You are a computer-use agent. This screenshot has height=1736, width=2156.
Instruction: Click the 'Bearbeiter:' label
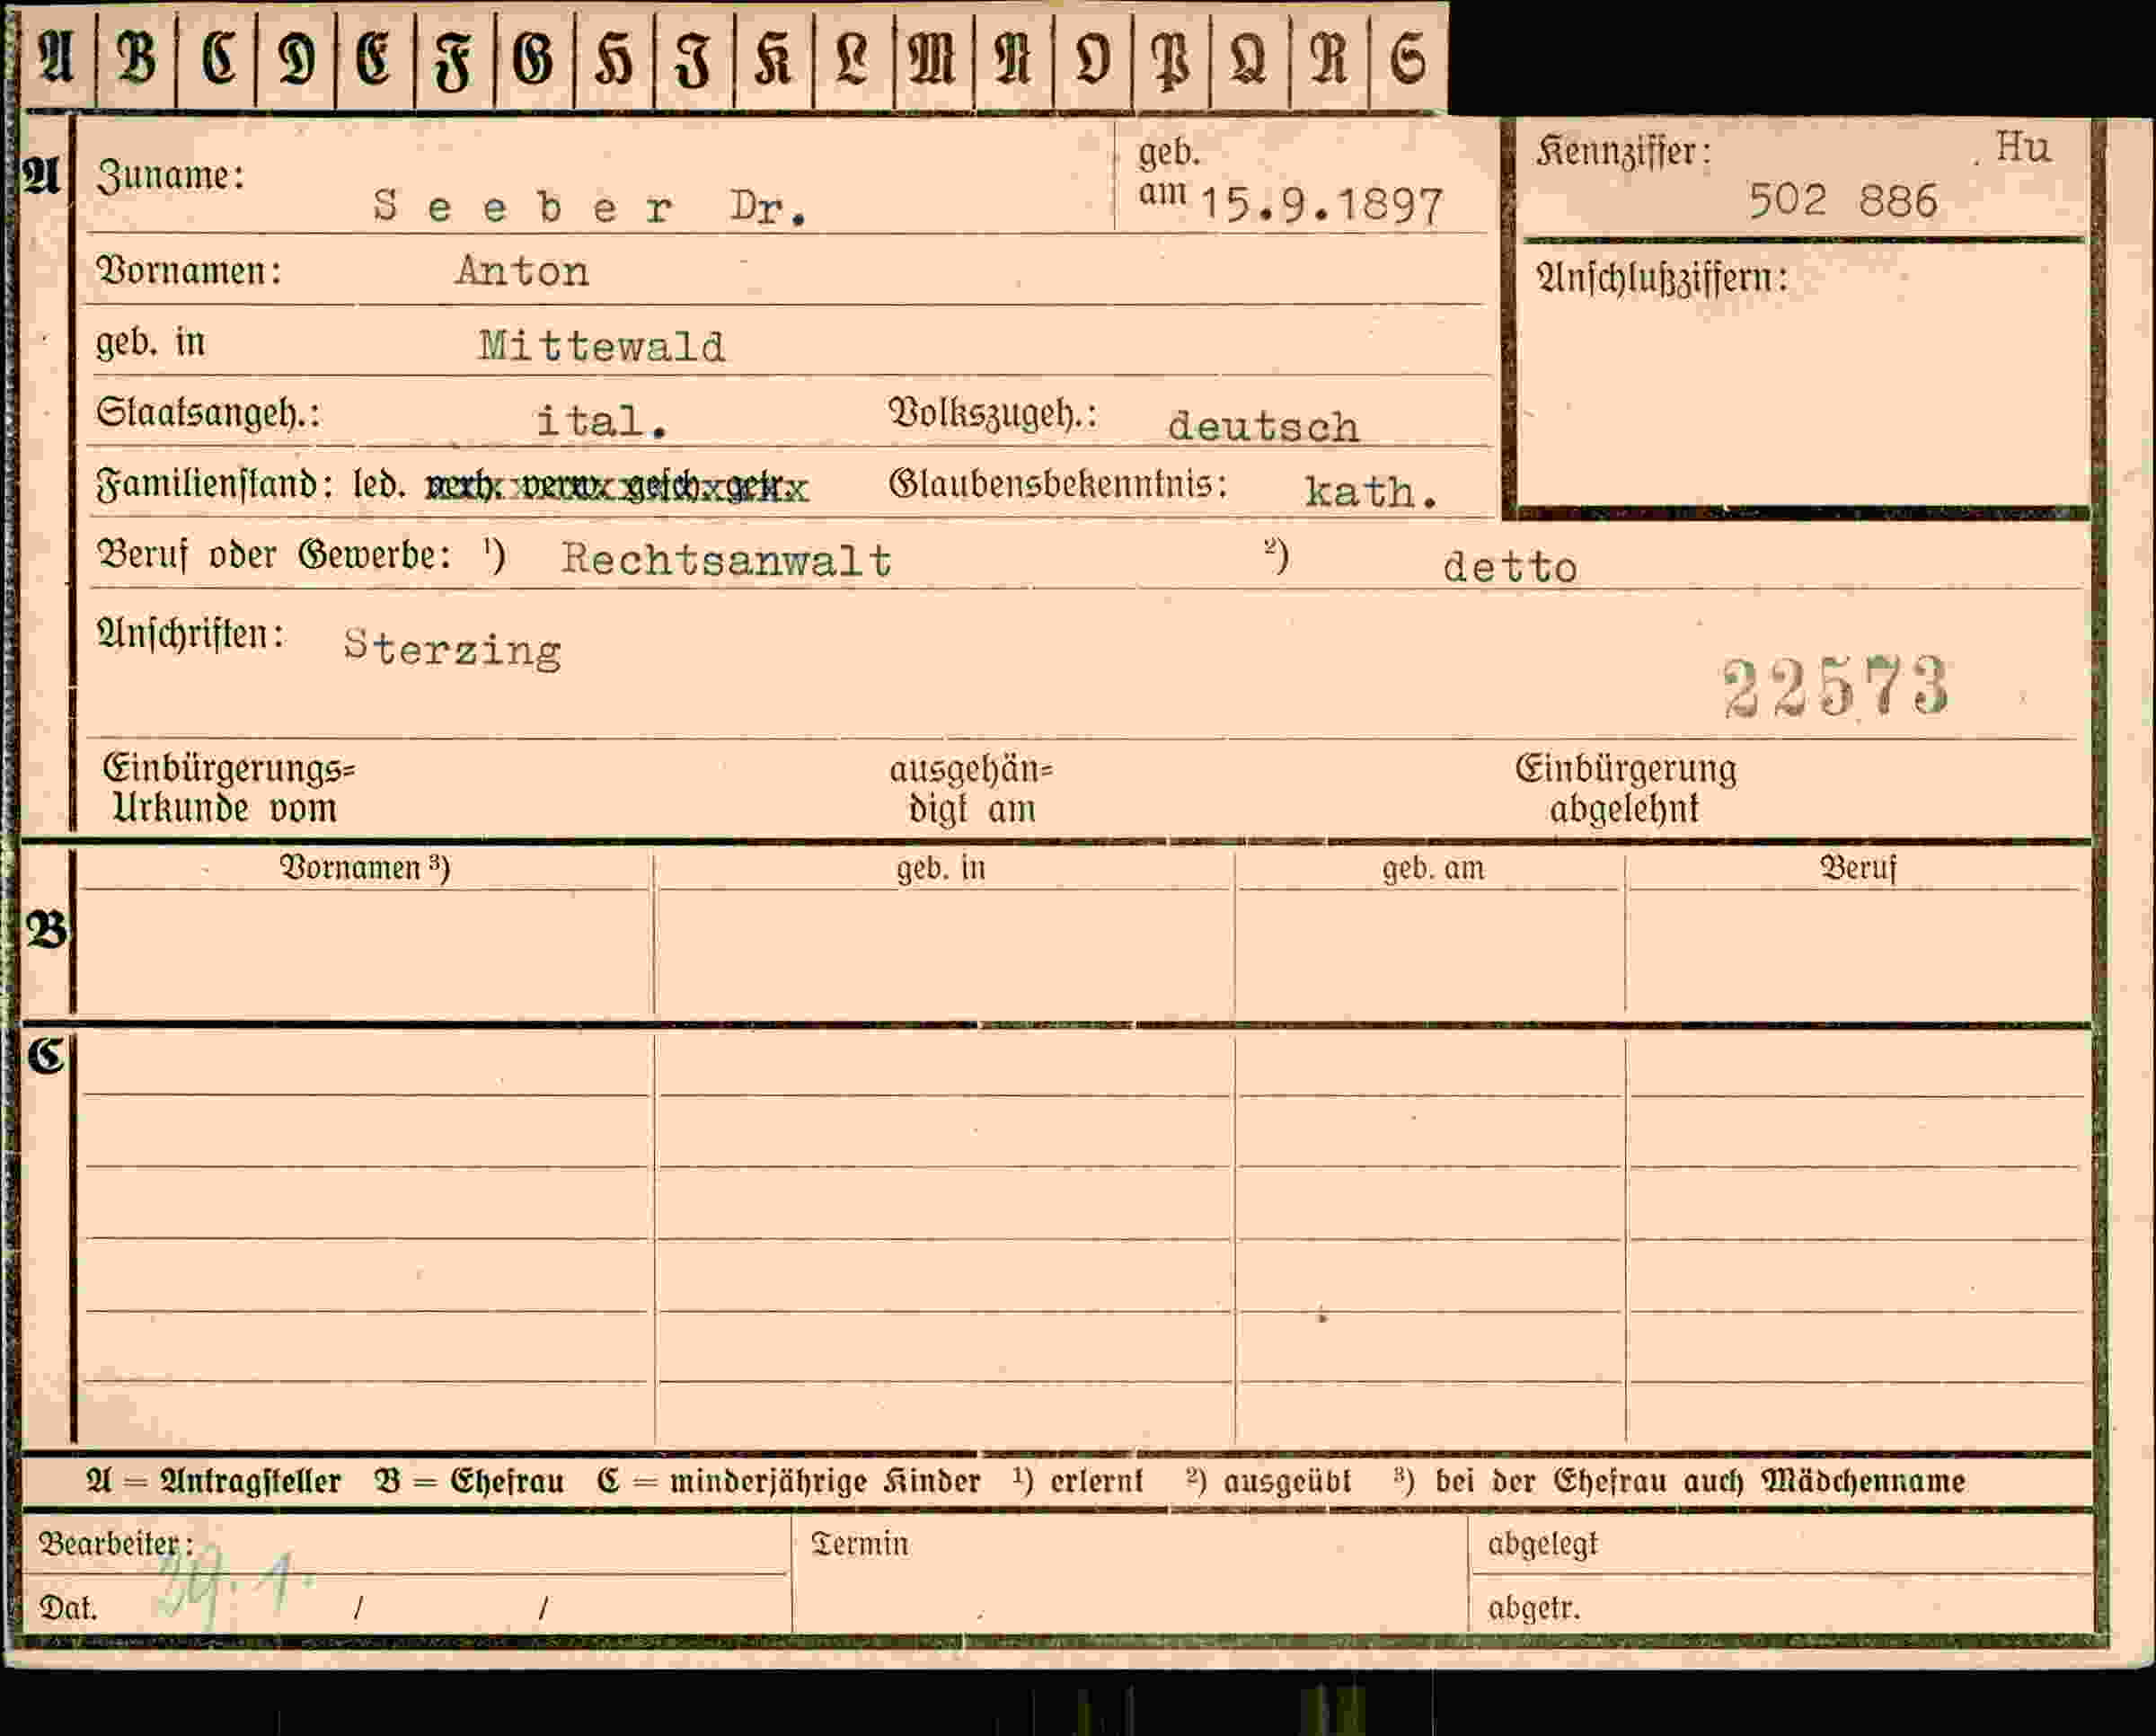coord(116,1544)
